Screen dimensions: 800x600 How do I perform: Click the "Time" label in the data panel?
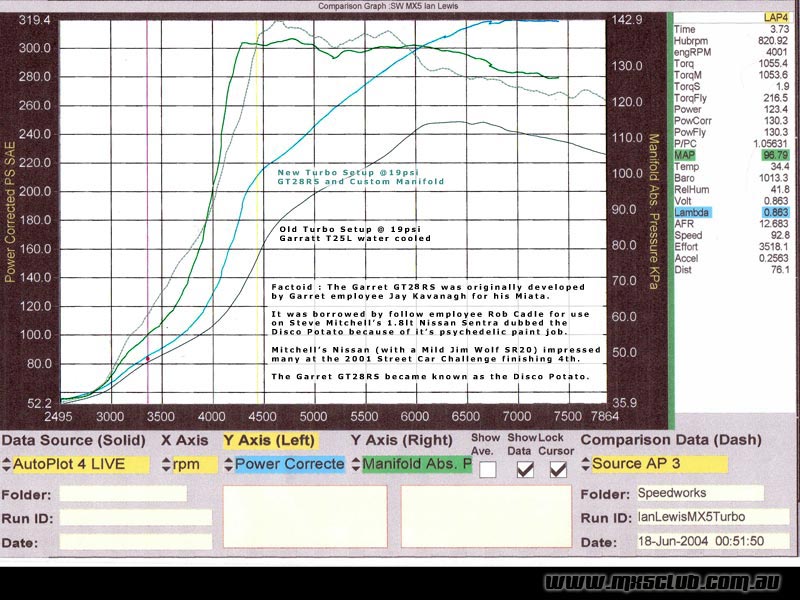[685, 30]
